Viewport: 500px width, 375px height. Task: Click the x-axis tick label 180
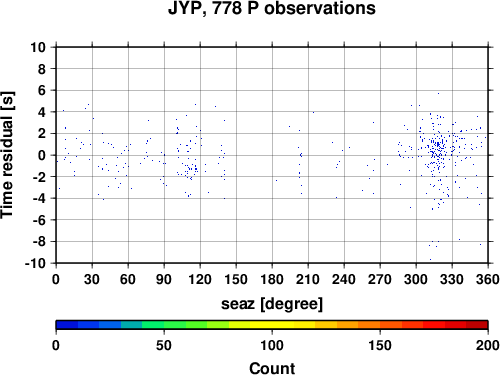(x=272, y=279)
